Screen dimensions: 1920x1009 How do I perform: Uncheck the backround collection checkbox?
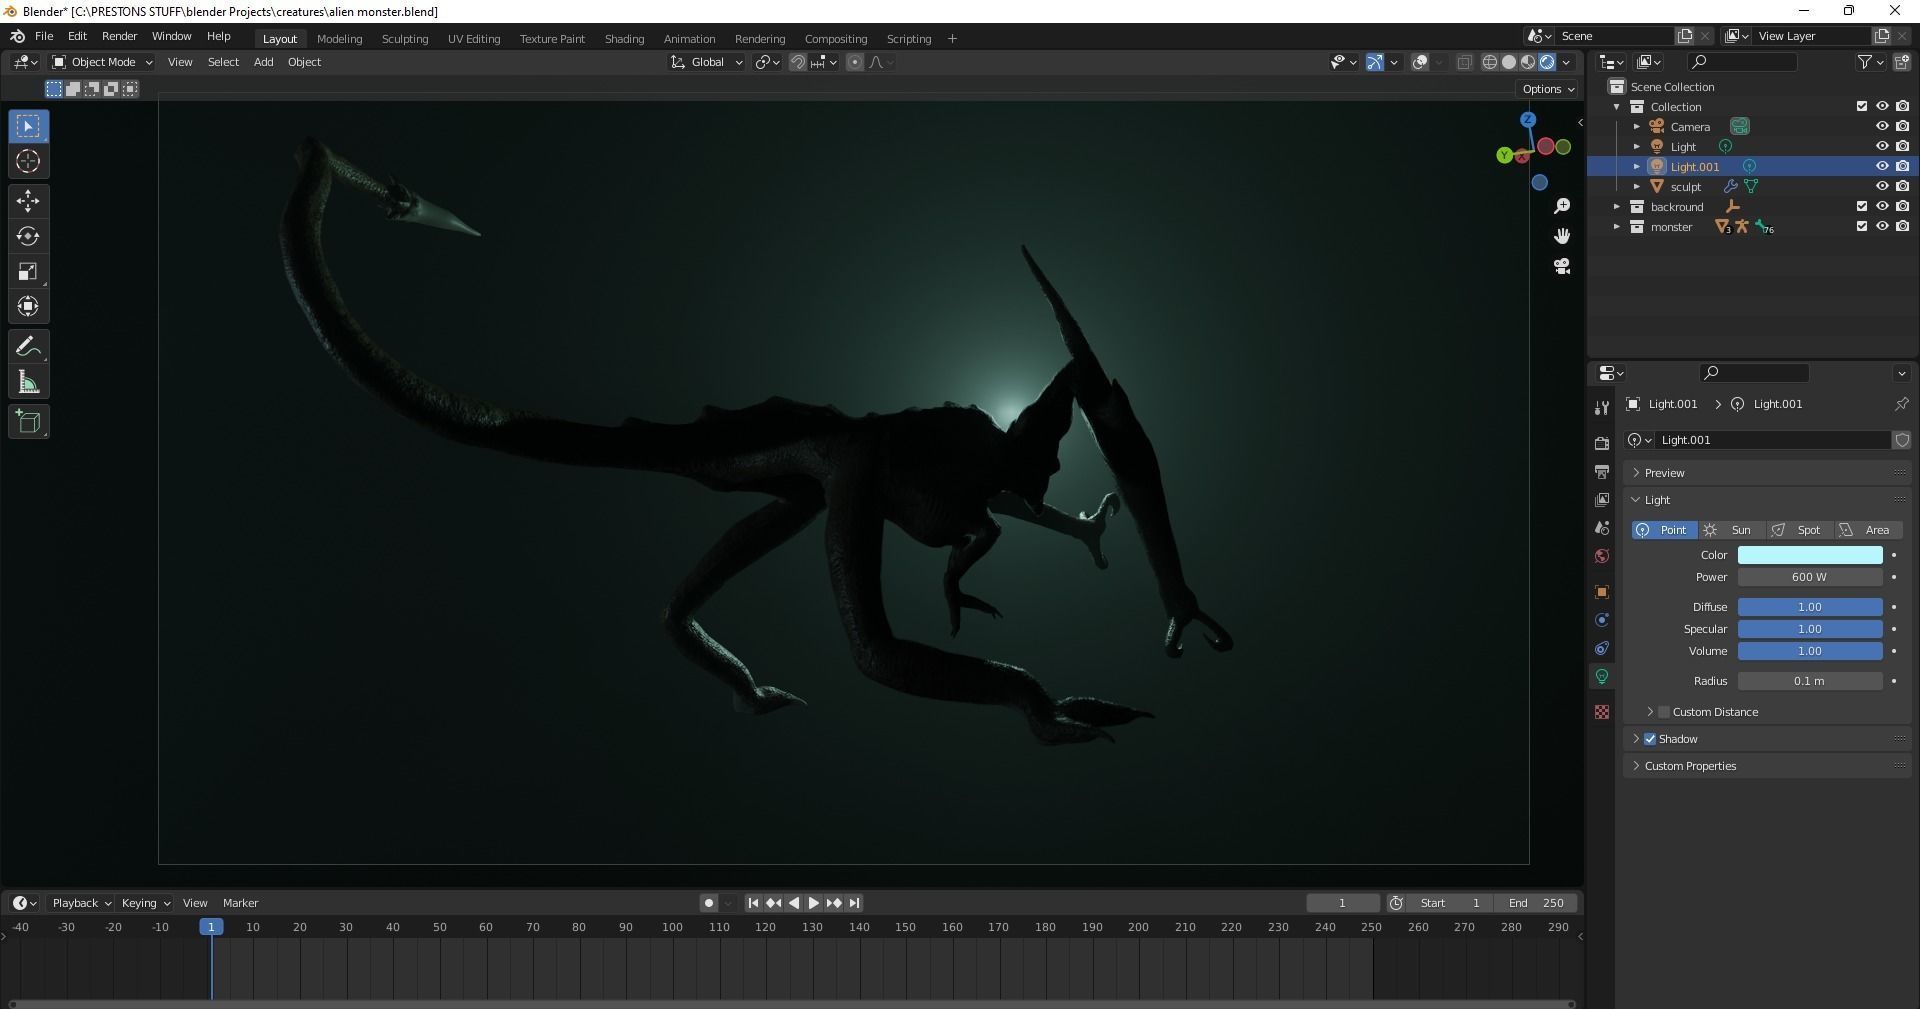[1862, 206]
